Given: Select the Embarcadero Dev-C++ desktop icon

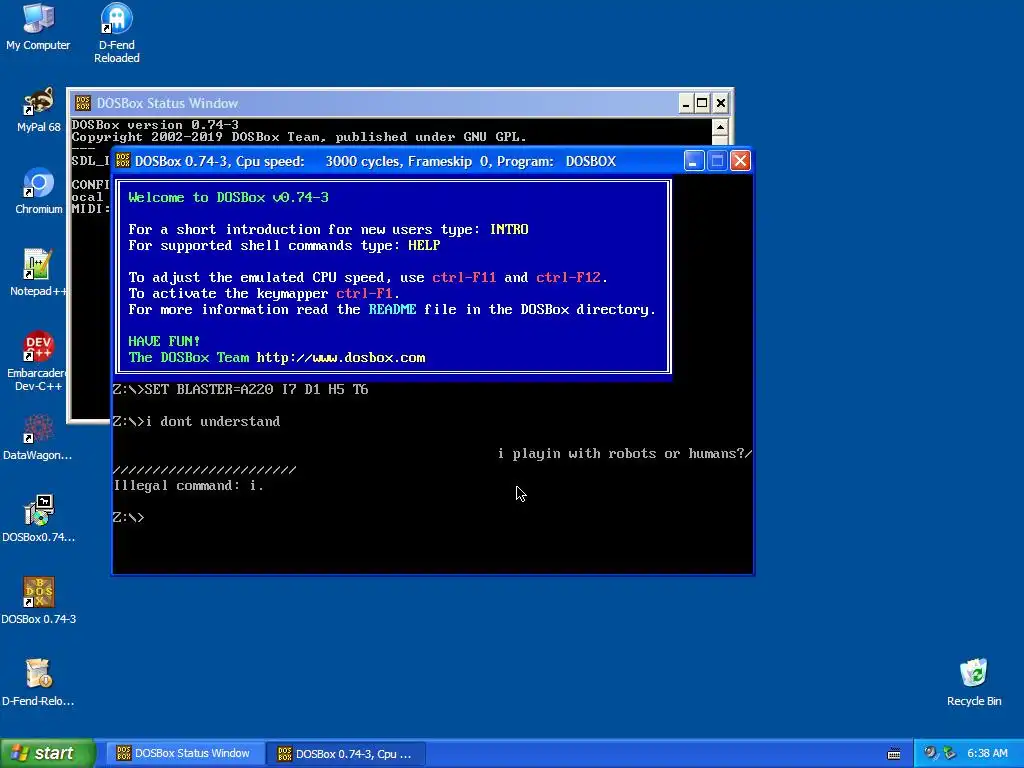Looking at the screenshot, I should click(38, 360).
